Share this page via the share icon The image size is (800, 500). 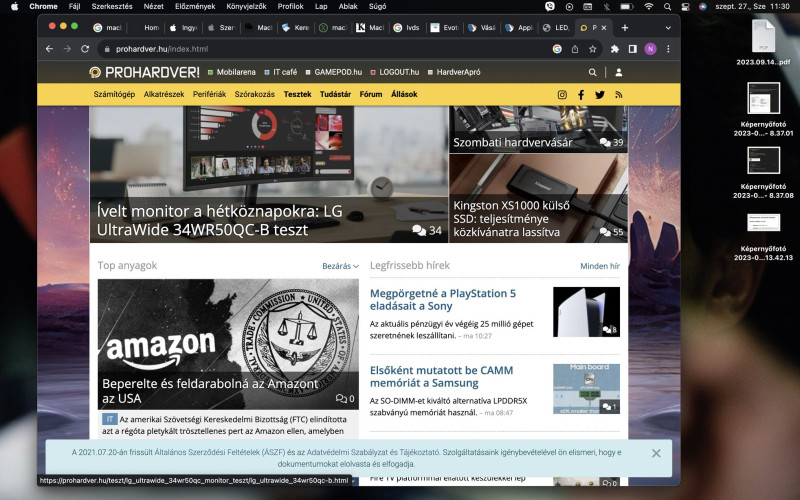click(x=575, y=49)
